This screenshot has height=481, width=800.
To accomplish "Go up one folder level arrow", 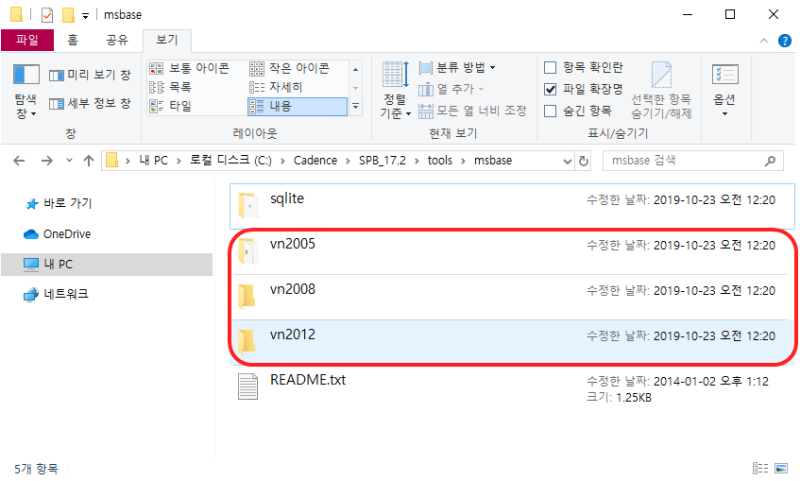I will click(89, 161).
